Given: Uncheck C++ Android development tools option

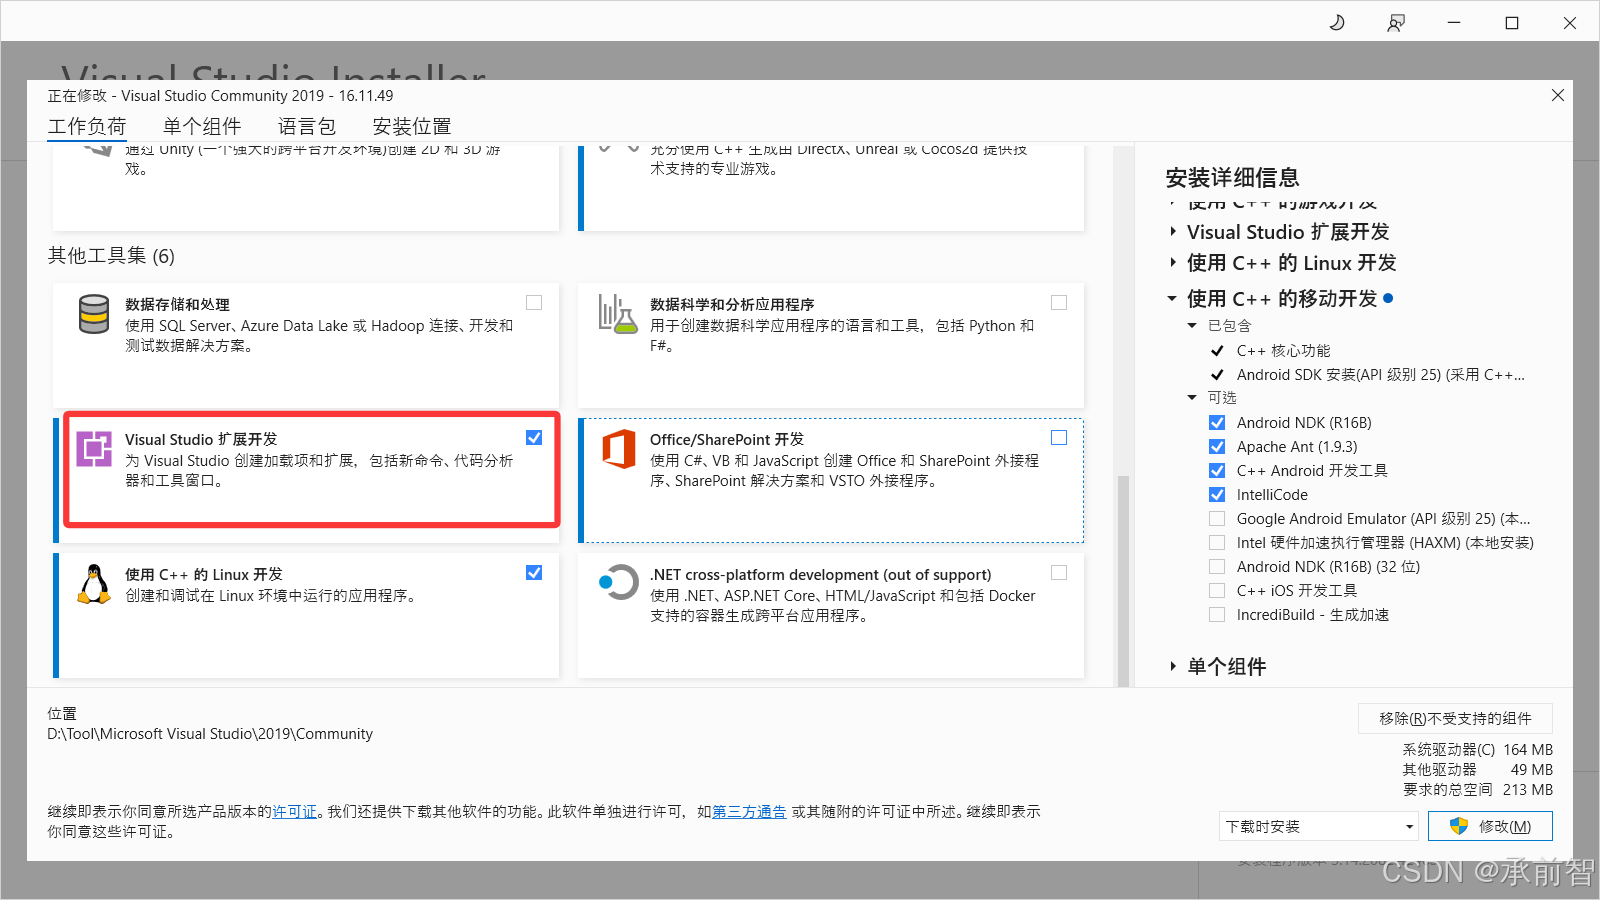Looking at the screenshot, I should (1217, 470).
